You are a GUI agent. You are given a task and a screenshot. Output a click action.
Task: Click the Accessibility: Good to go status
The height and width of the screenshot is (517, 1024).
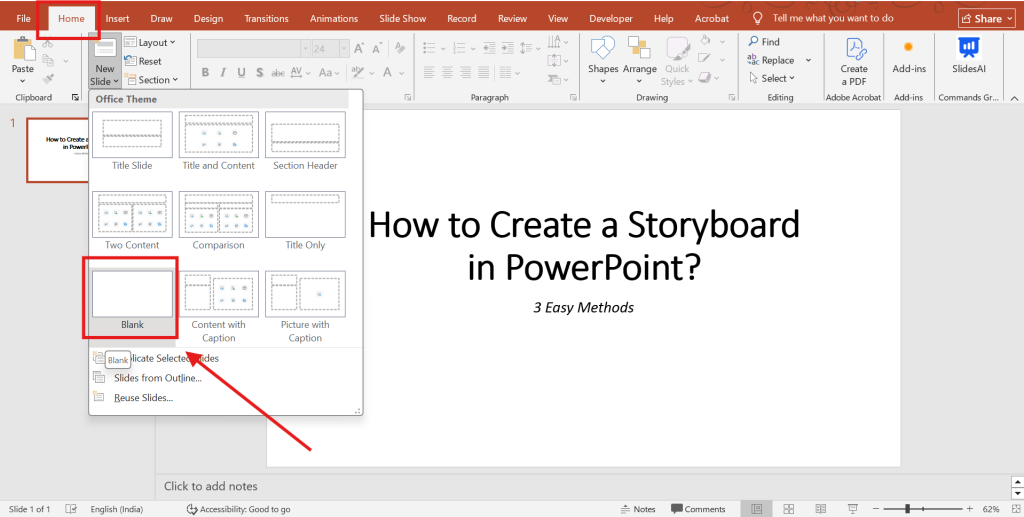(238, 509)
